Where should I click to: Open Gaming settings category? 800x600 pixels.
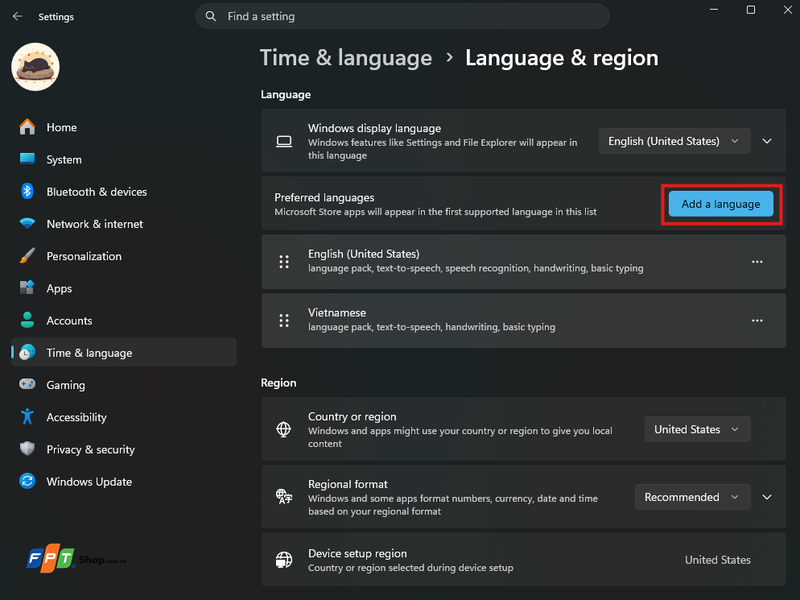(124, 384)
